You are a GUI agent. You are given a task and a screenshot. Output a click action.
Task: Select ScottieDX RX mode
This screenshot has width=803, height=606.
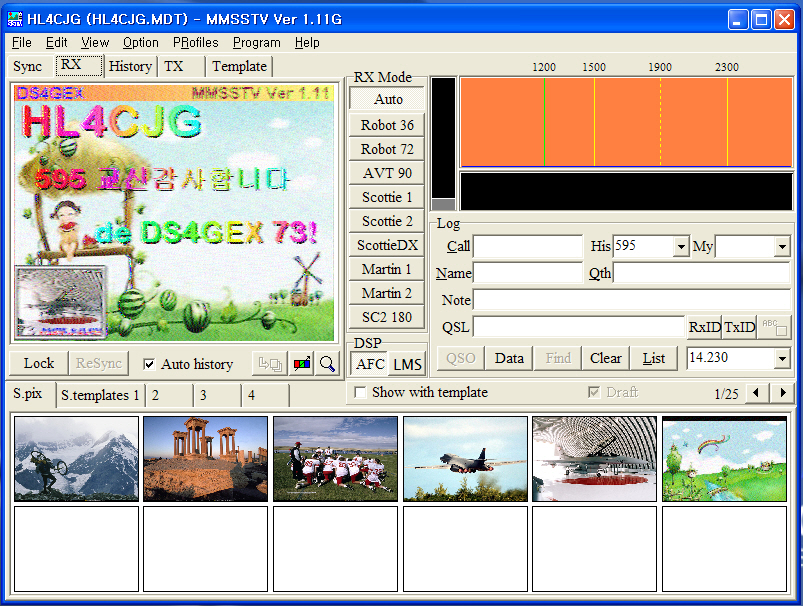[x=387, y=245]
